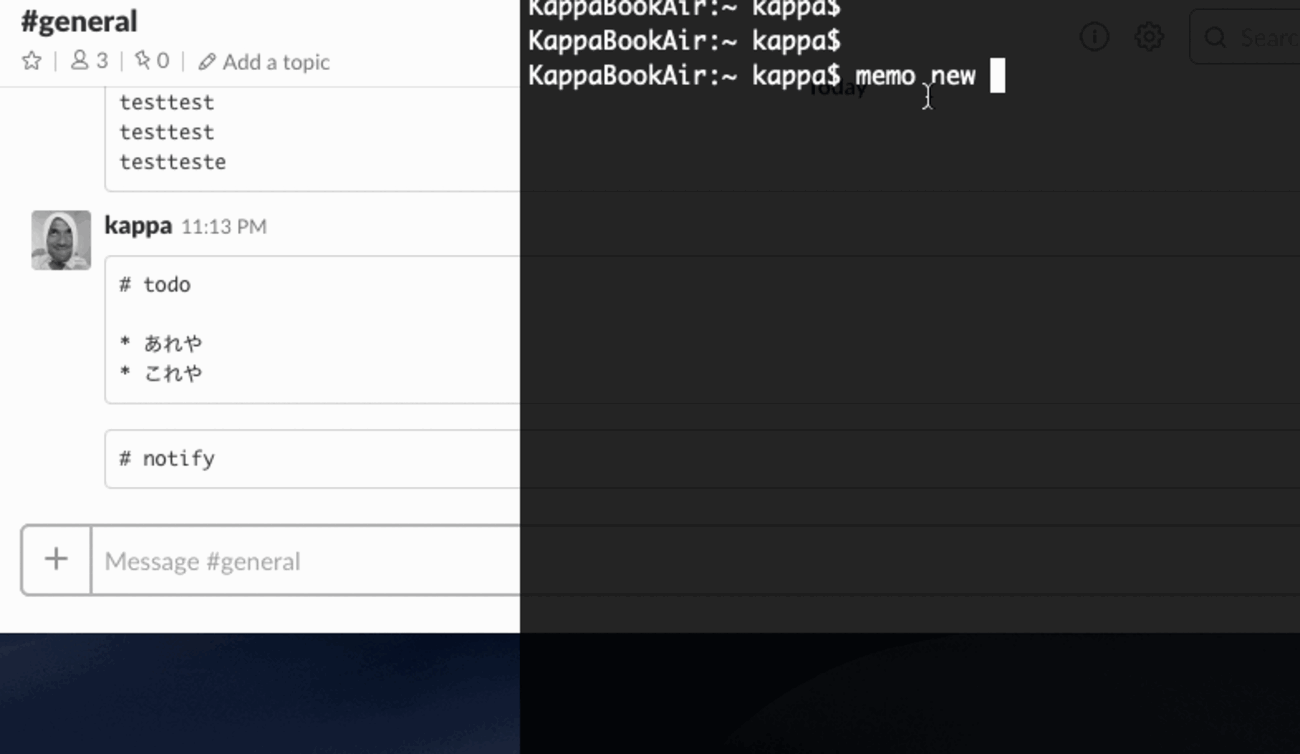Click the 'memo new' command in terminal
1300x754 pixels.
tap(915, 76)
